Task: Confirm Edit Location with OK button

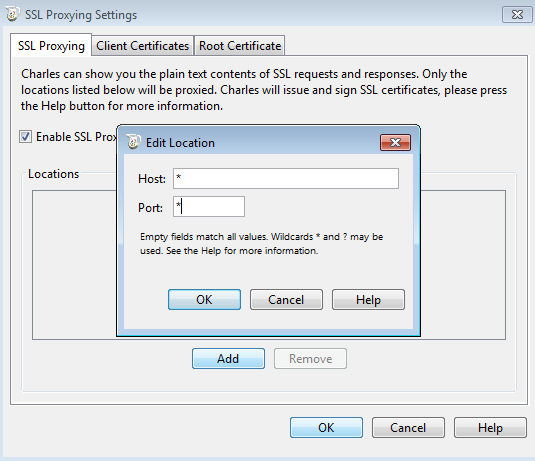Action: [204, 300]
